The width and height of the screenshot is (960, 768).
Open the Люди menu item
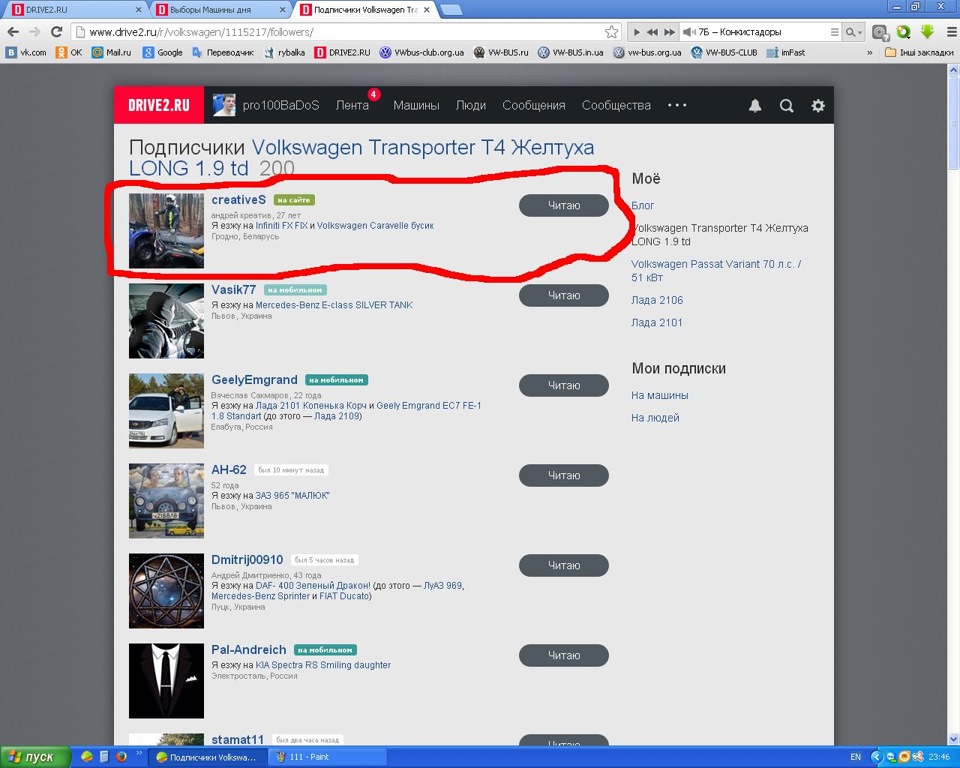tap(471, 105)
